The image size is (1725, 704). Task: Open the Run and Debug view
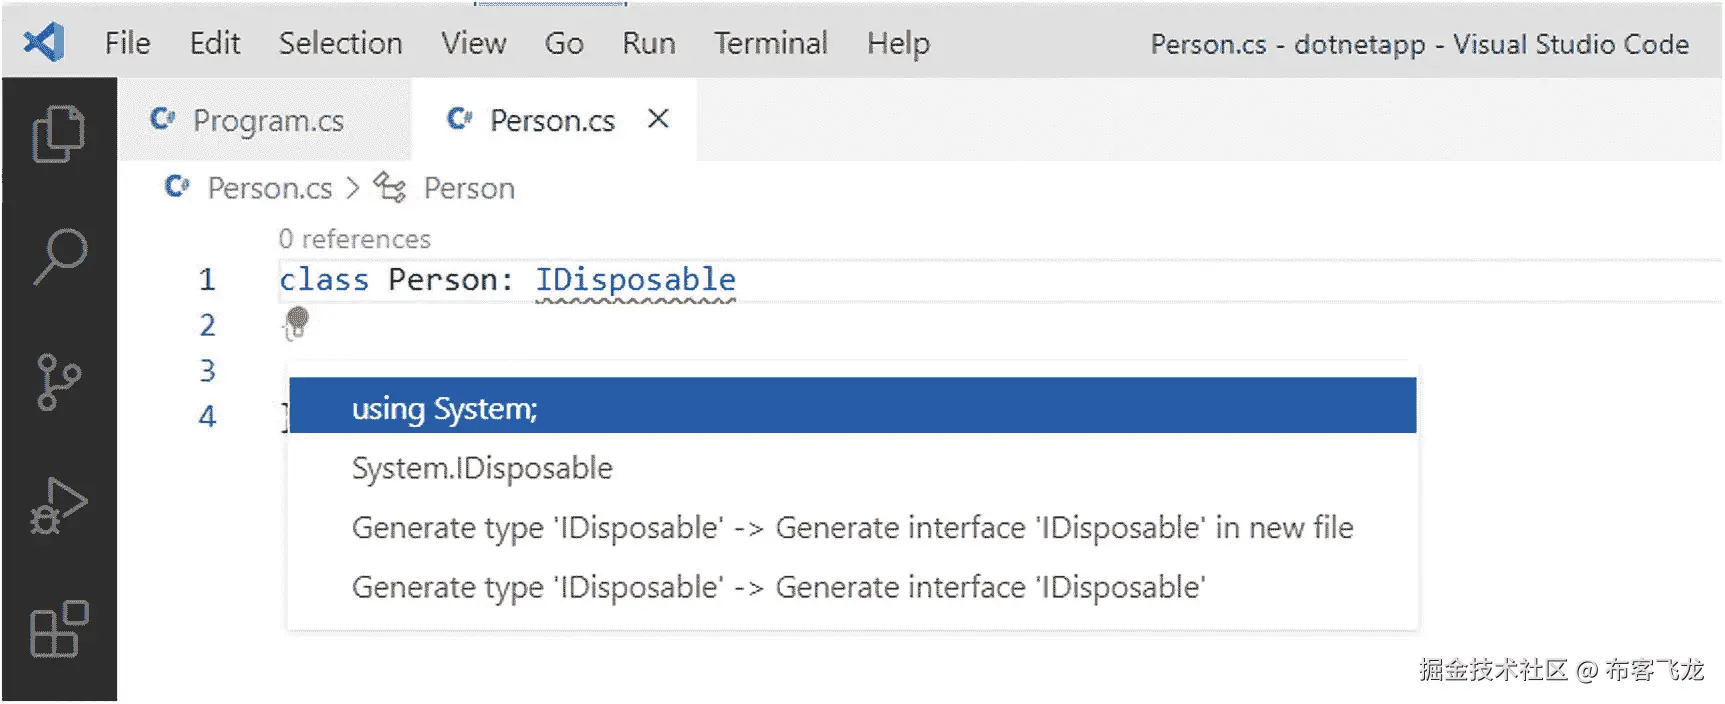click(59, 506)
